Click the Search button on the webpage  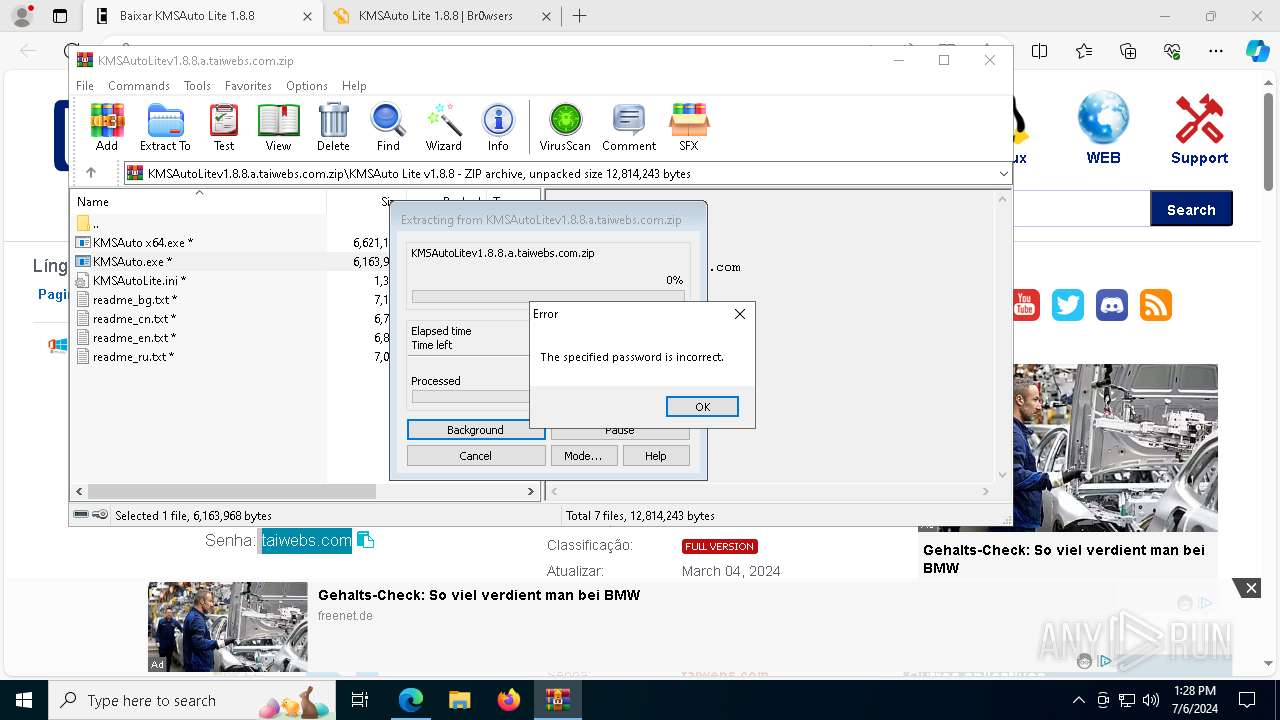tap(1191, 209)
